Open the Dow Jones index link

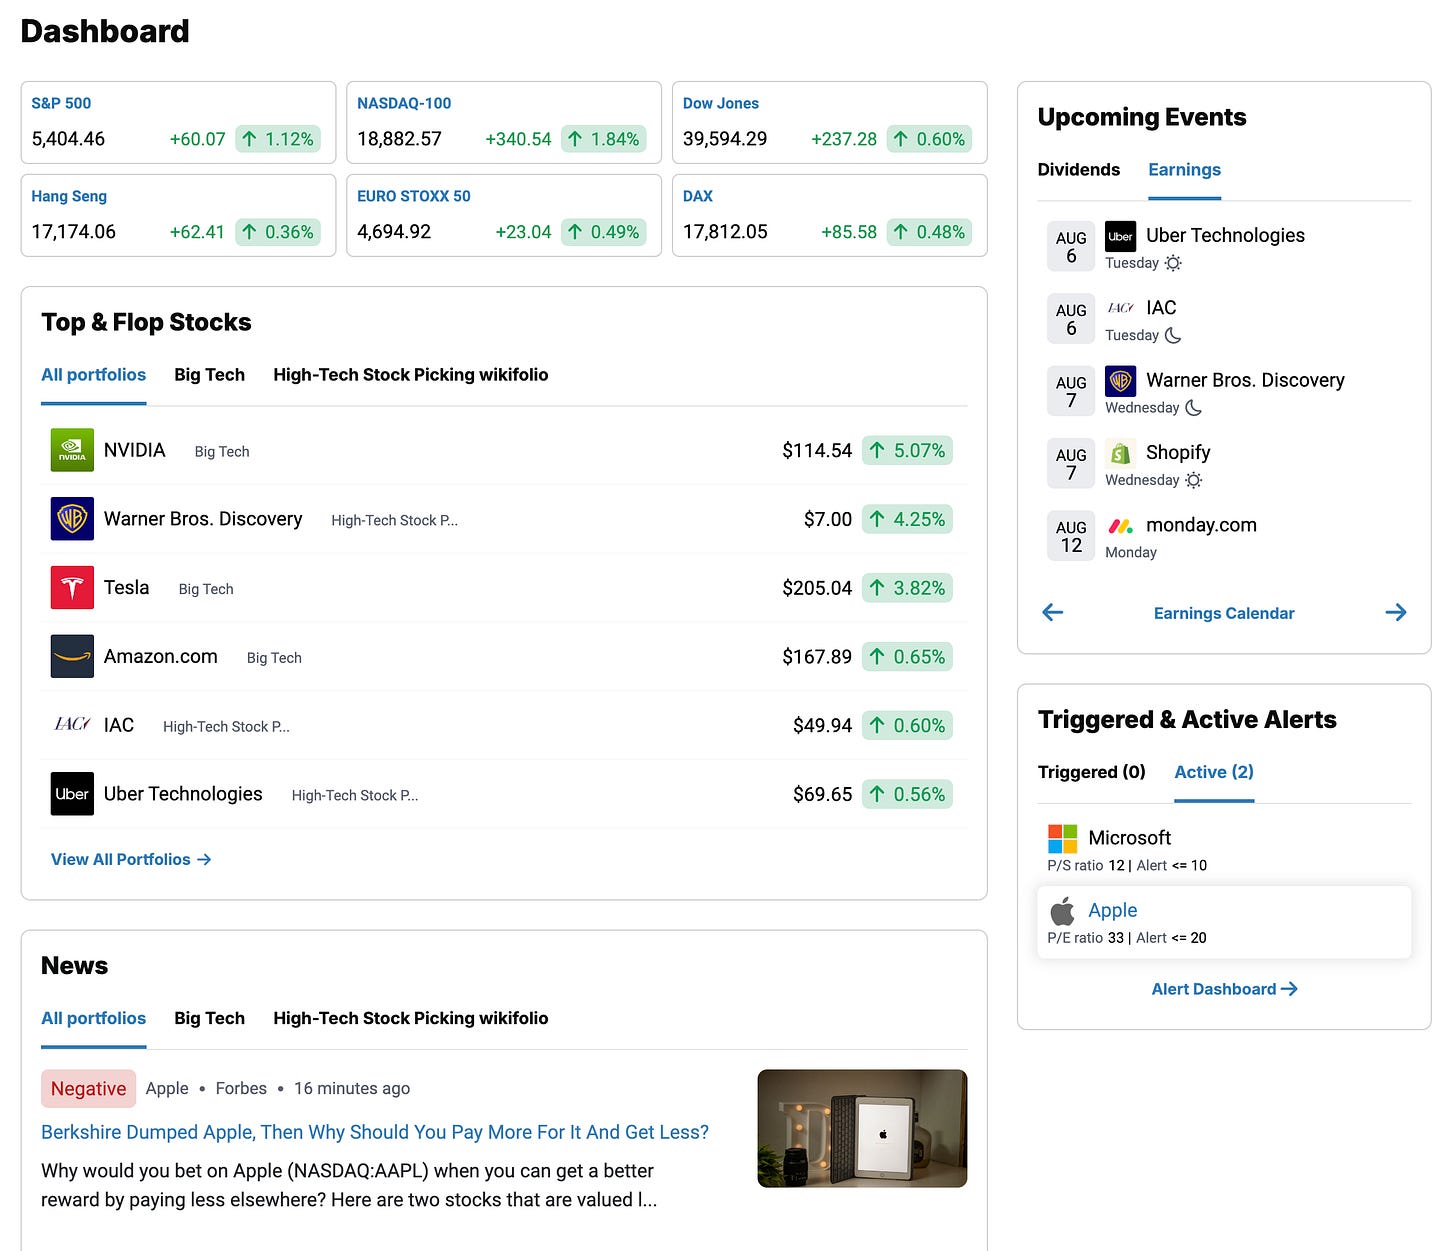pos(721,103)
